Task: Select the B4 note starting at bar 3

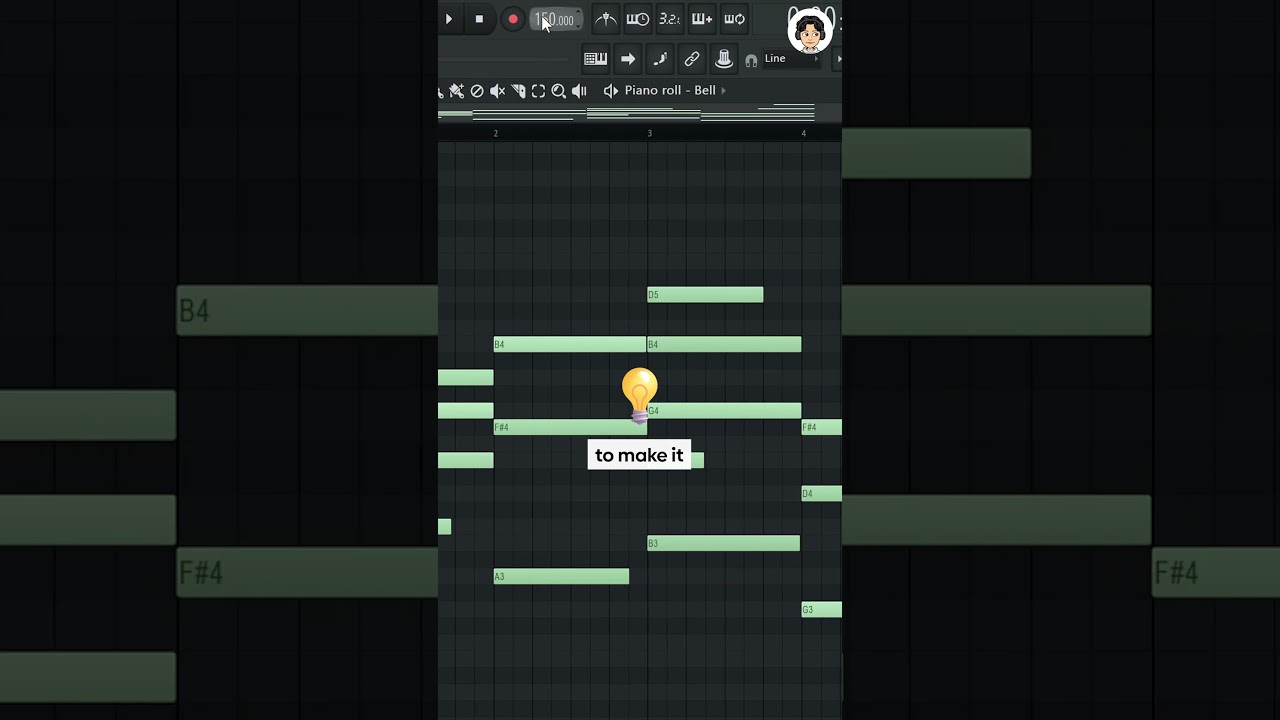Action: click(x=724, y=345)
